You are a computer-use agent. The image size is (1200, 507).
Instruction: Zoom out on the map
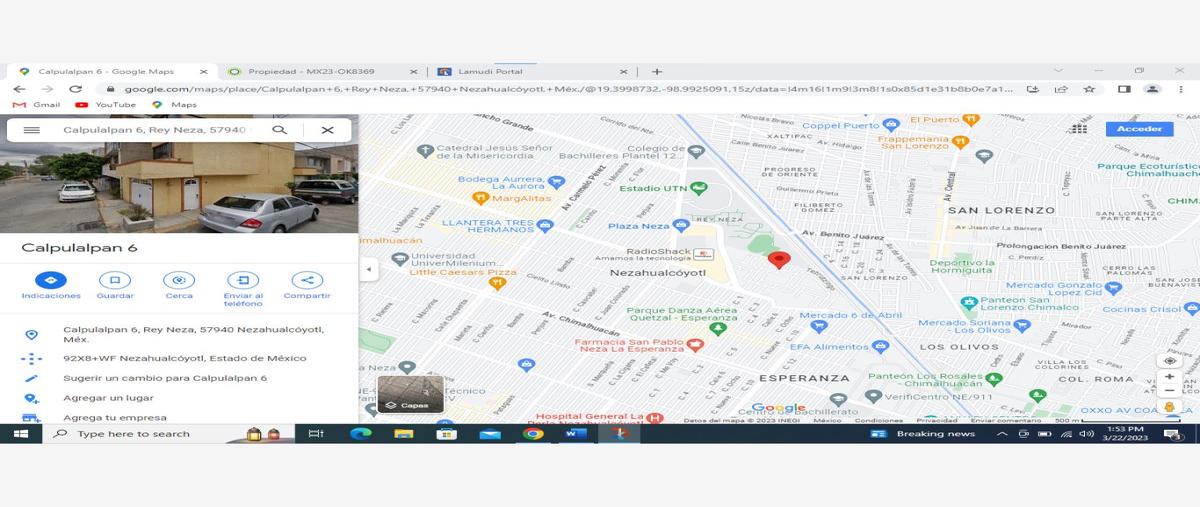[x=1169, y=391]
